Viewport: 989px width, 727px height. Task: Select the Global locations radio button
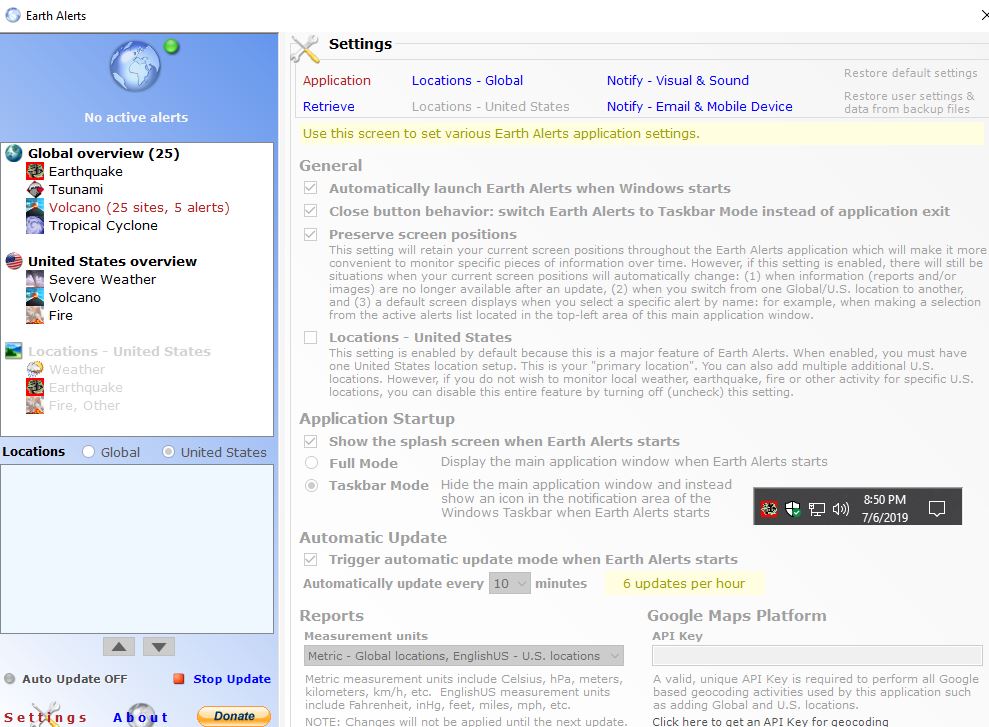coord(88,452)
